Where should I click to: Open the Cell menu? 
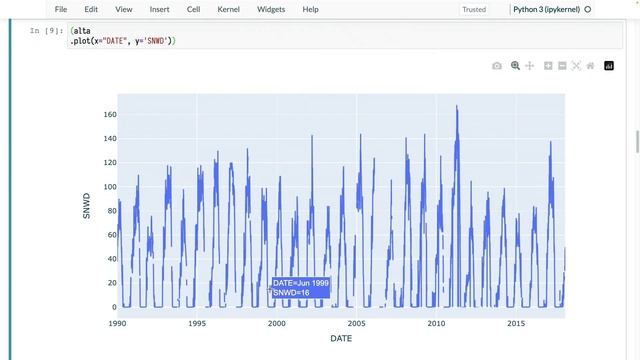coord(193,9)
